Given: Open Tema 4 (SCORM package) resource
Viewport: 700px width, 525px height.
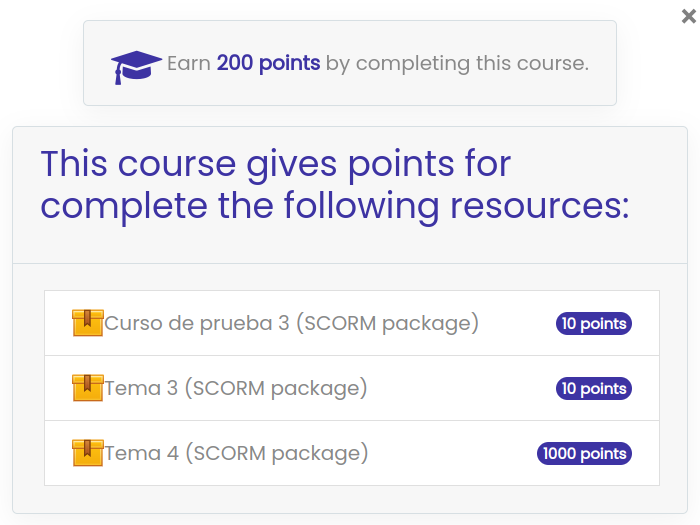Looking at the screenshot, I should [236, 453].
